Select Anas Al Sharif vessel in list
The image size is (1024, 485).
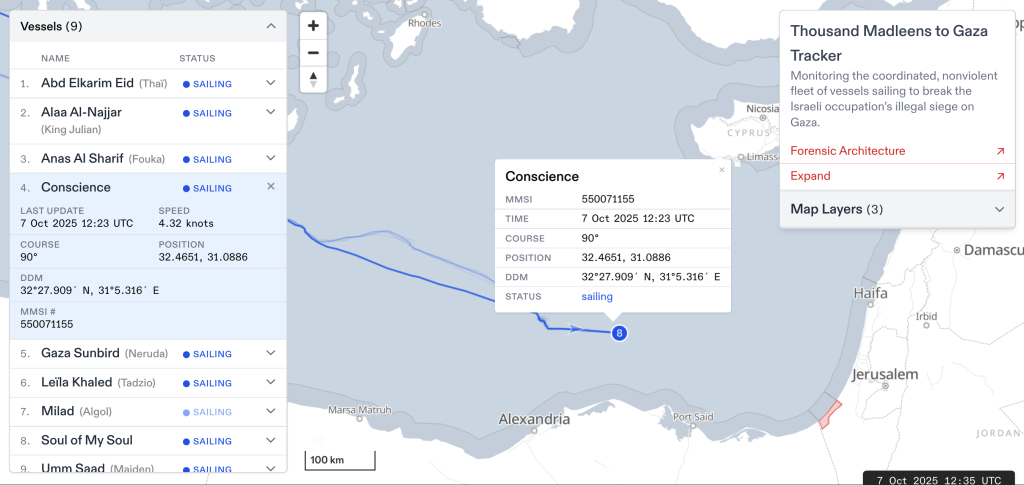tap(82, 158)
